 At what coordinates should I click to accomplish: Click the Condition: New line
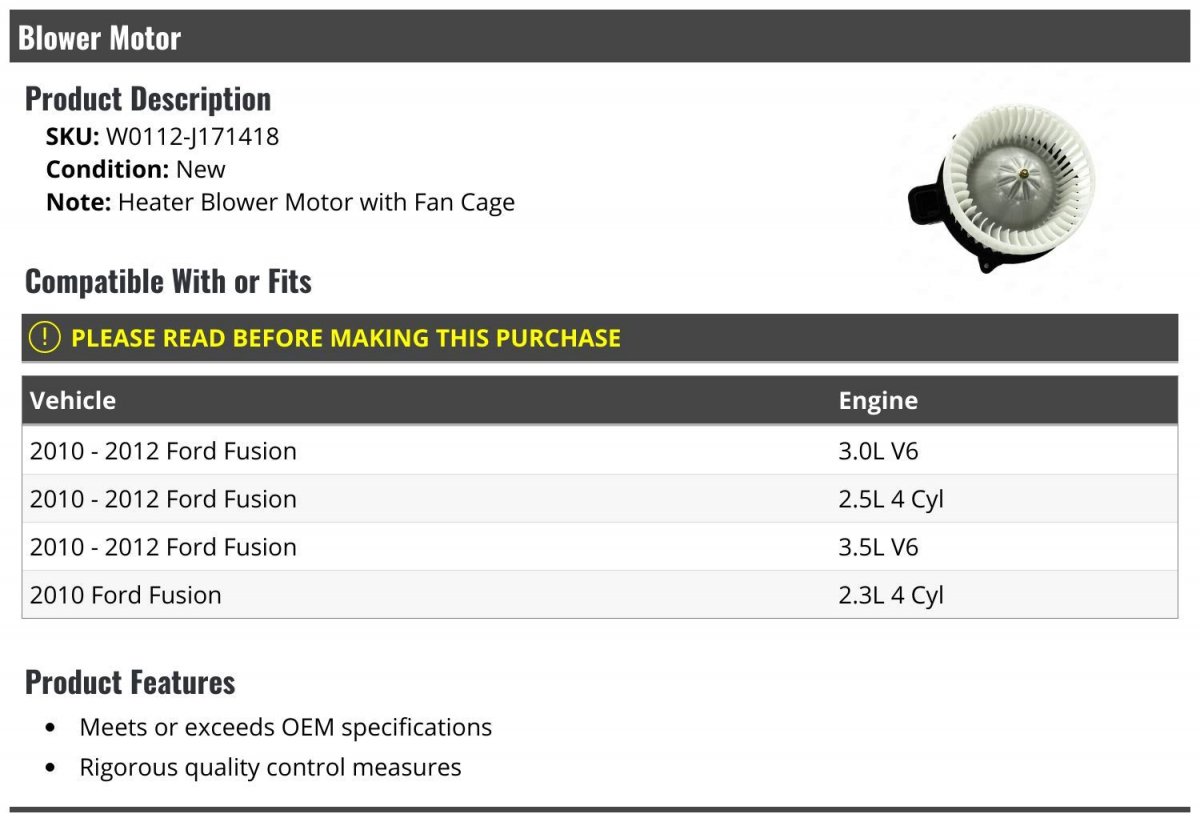coord(136,169)
